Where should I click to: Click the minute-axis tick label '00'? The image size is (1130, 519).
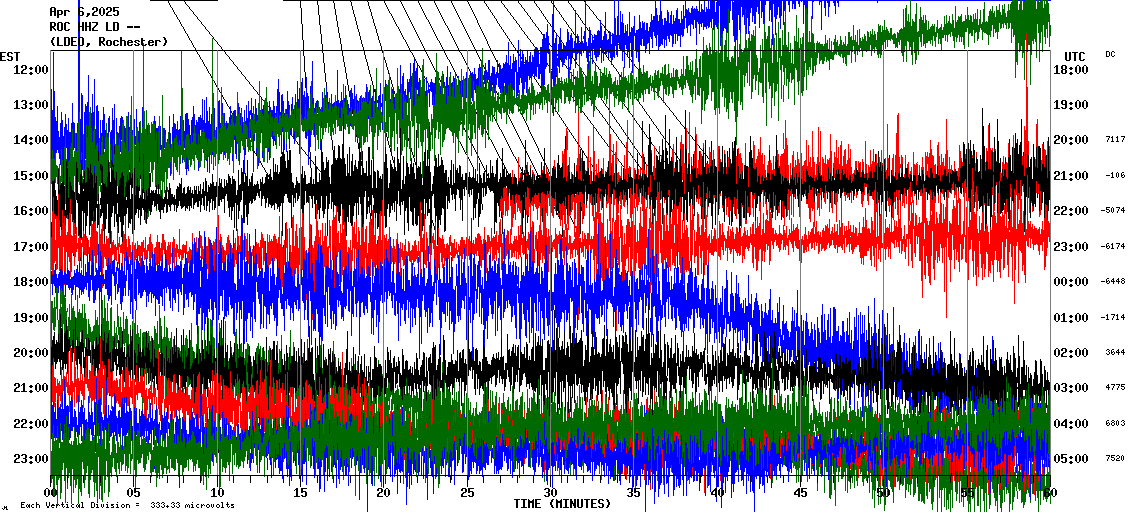click(x=50, y=493)
